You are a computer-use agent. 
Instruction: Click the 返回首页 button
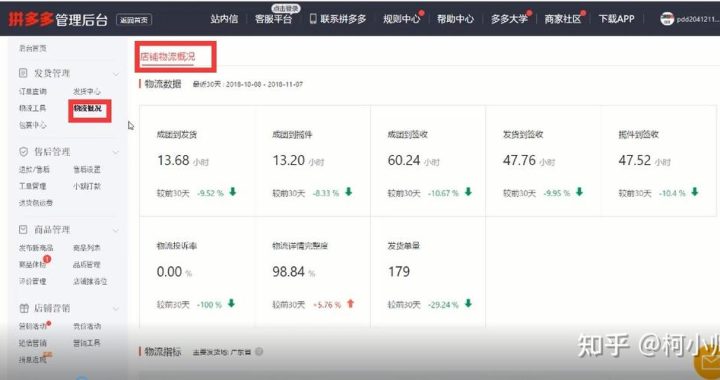[134, 20]
